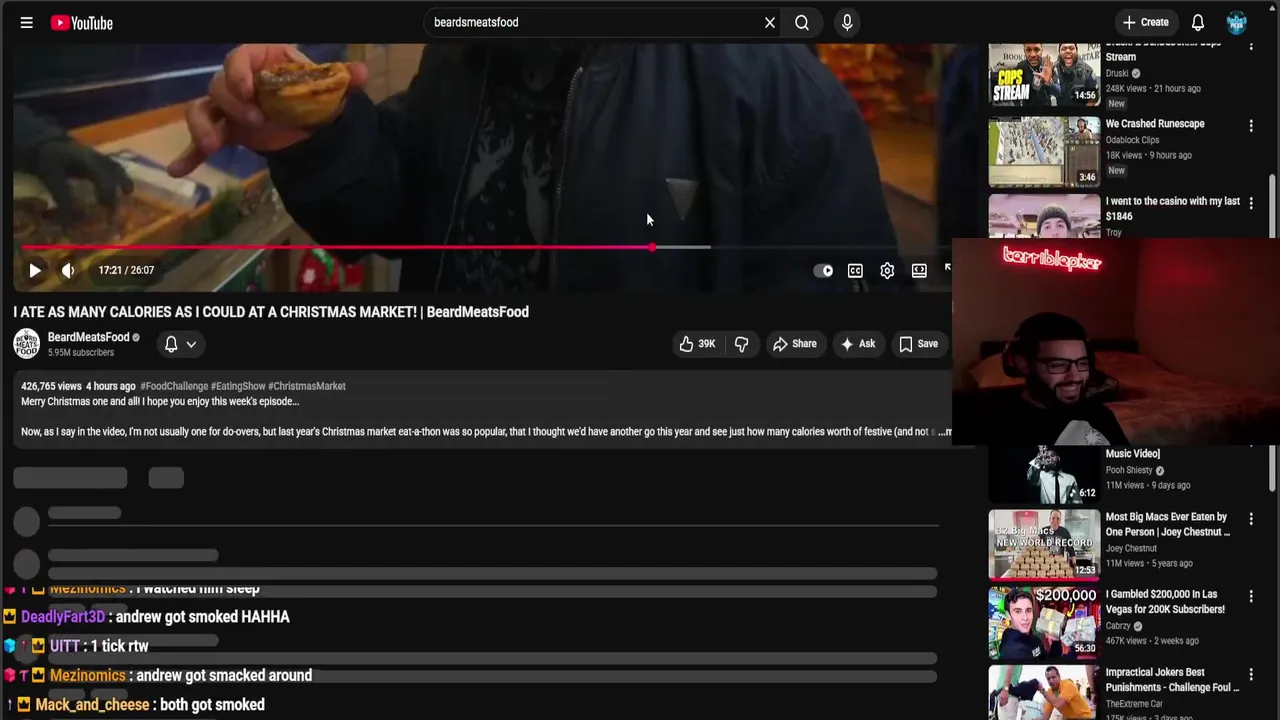Viewport: 1280px width, 720px height.
Task: Go to YouTube home via logo
Action: [82, 22]
